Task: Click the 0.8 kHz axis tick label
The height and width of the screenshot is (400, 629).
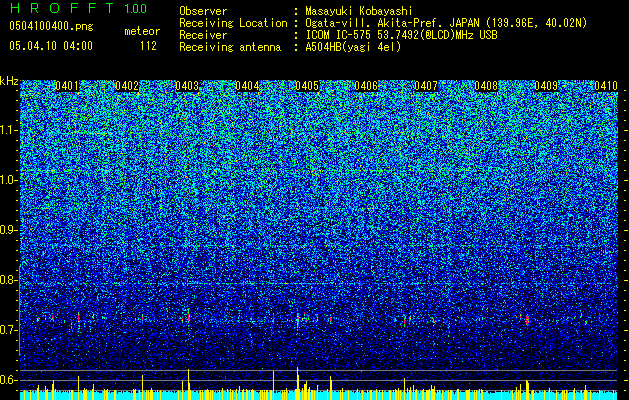Action: tap(9, 280)
